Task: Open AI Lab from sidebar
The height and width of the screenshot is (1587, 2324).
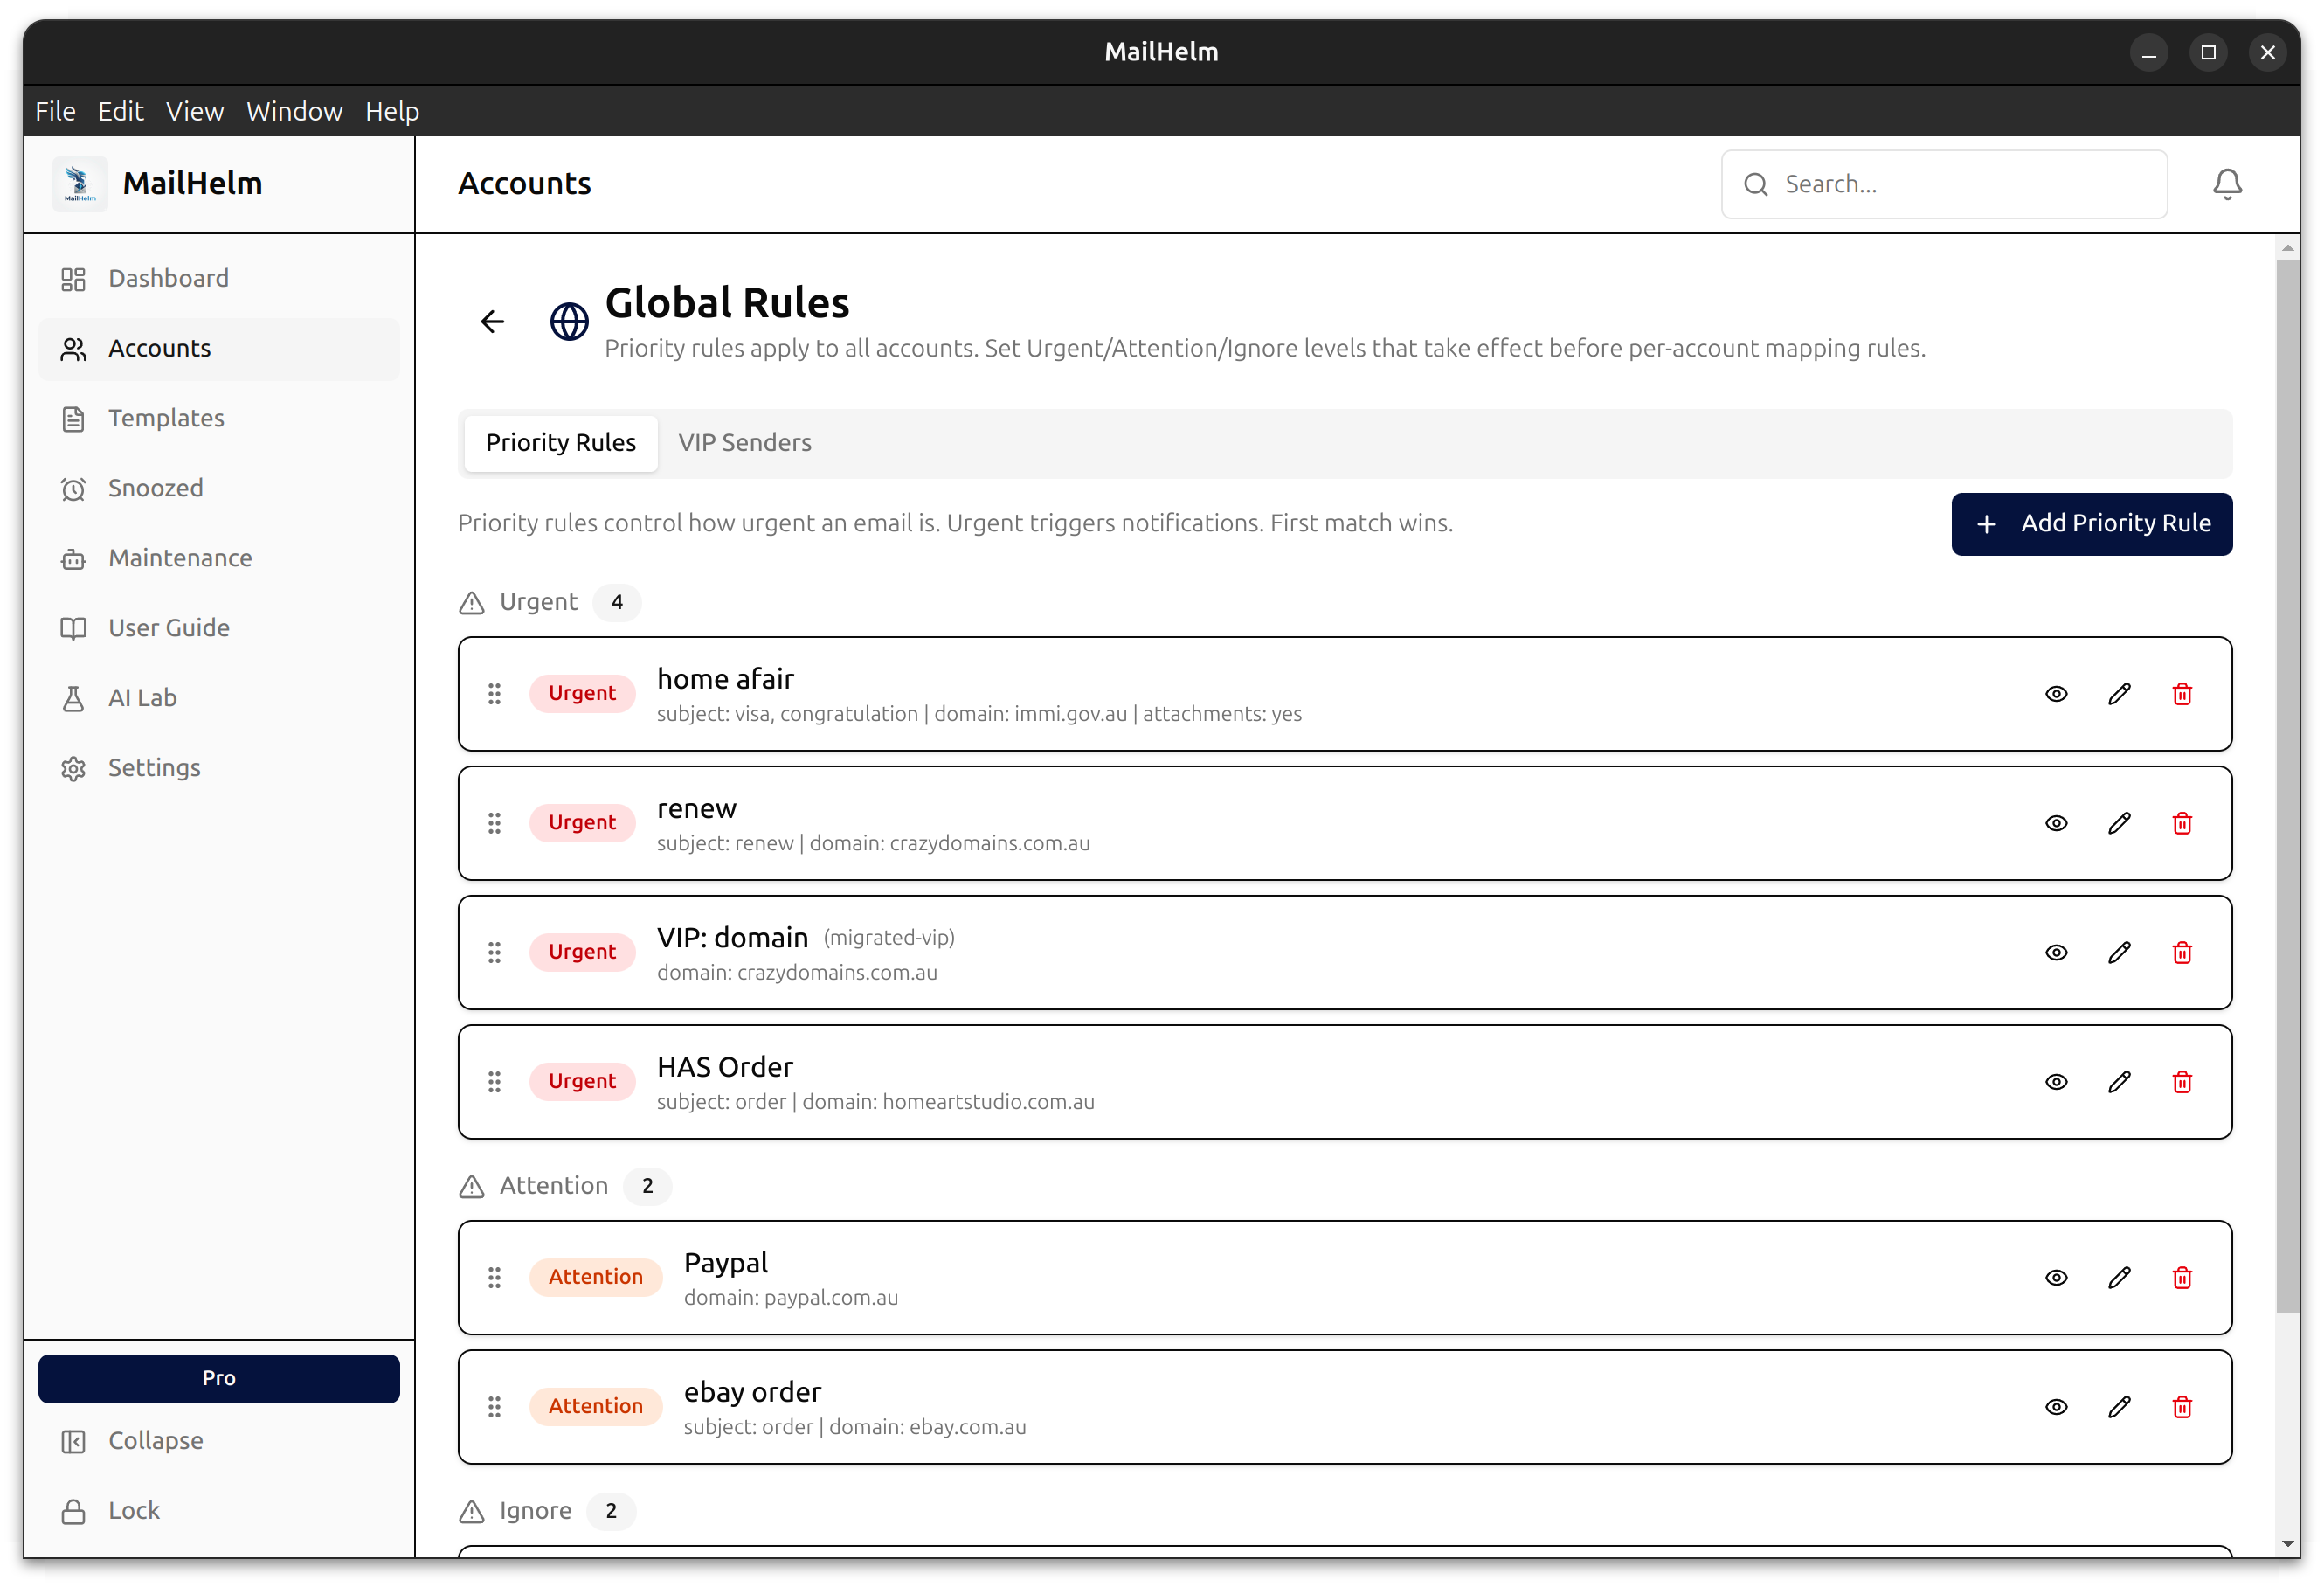Action: coord(142,698)
